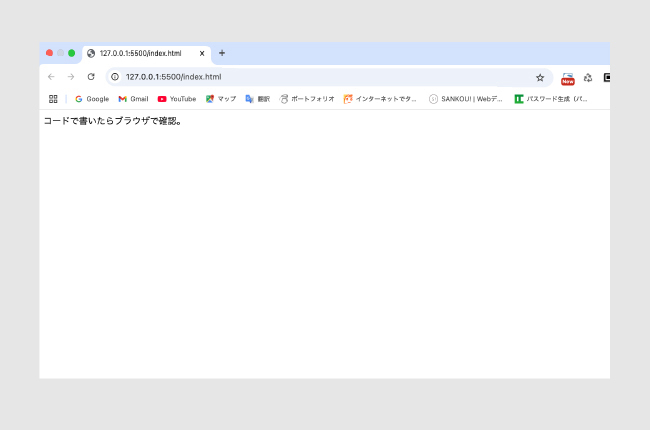Open the マップ bookmark
650x430 pixels.
(x=221, y=99)
